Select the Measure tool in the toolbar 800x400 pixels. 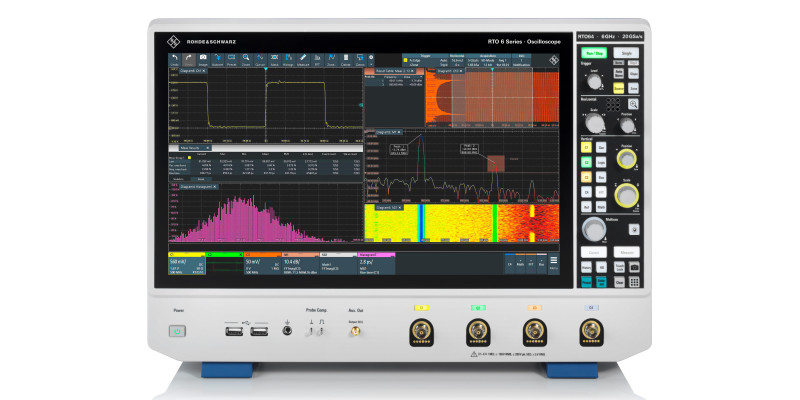point(300,59)
